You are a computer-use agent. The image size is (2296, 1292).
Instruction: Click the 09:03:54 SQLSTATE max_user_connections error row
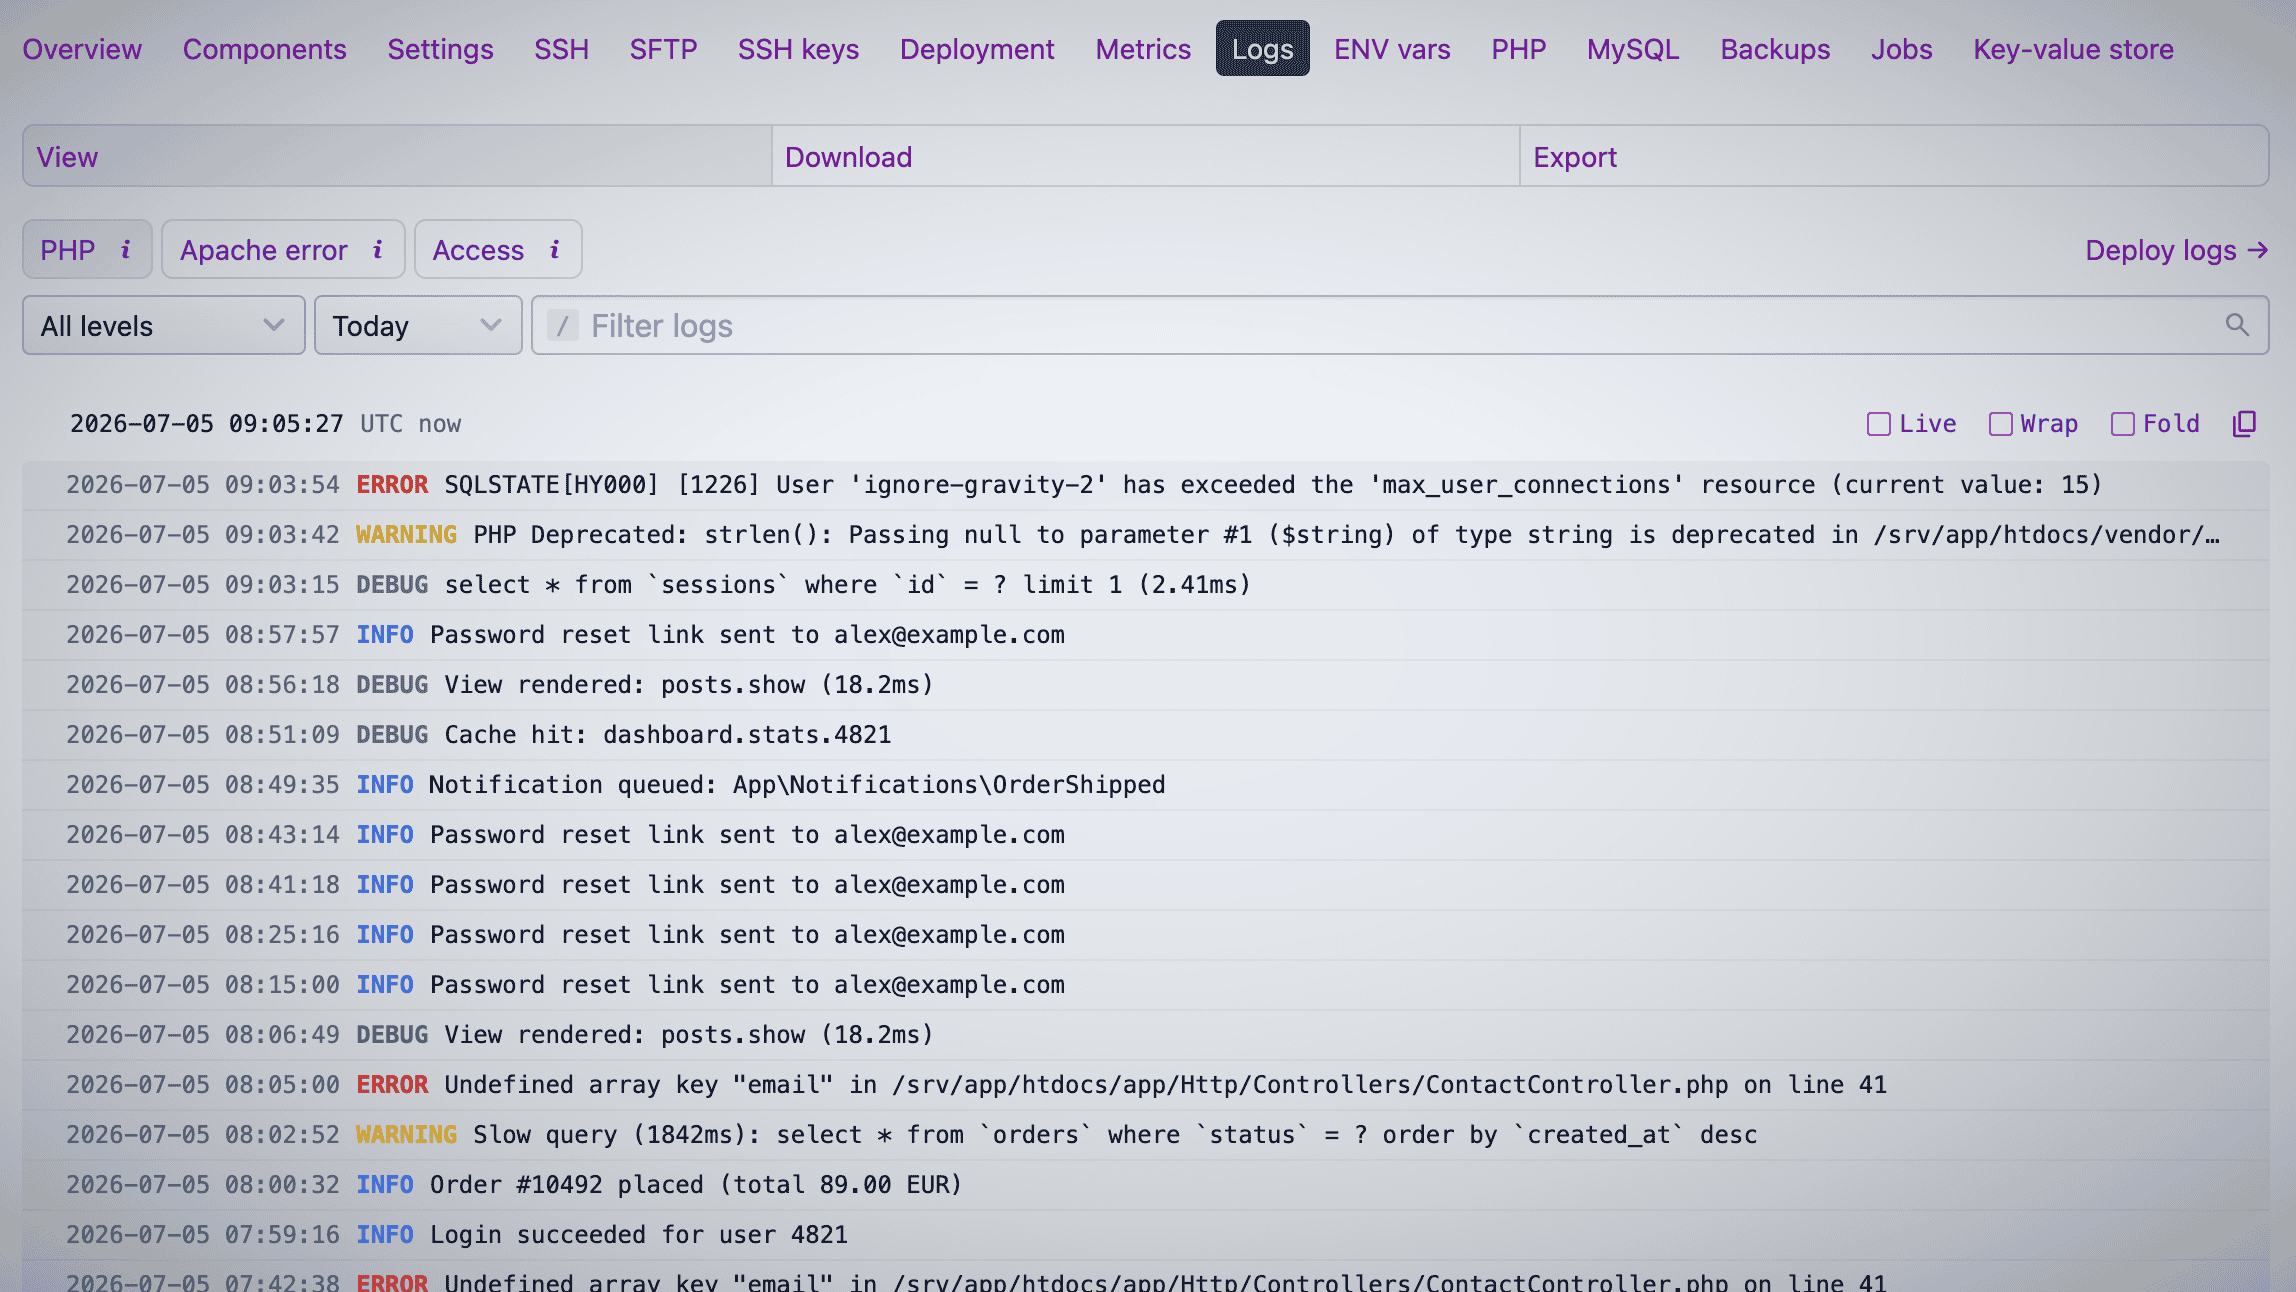click(1146, 485)
